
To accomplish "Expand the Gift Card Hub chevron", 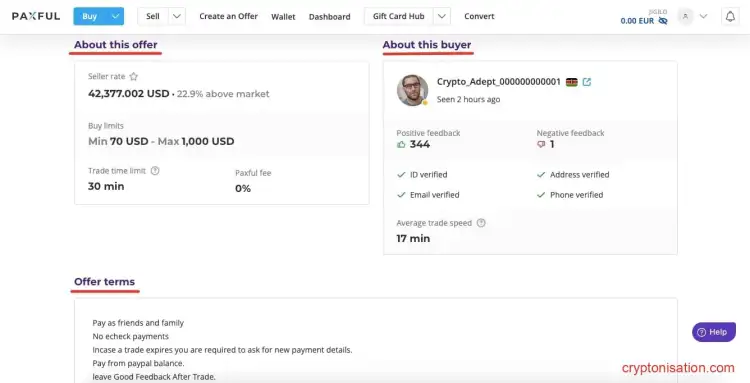I will 442,16.
